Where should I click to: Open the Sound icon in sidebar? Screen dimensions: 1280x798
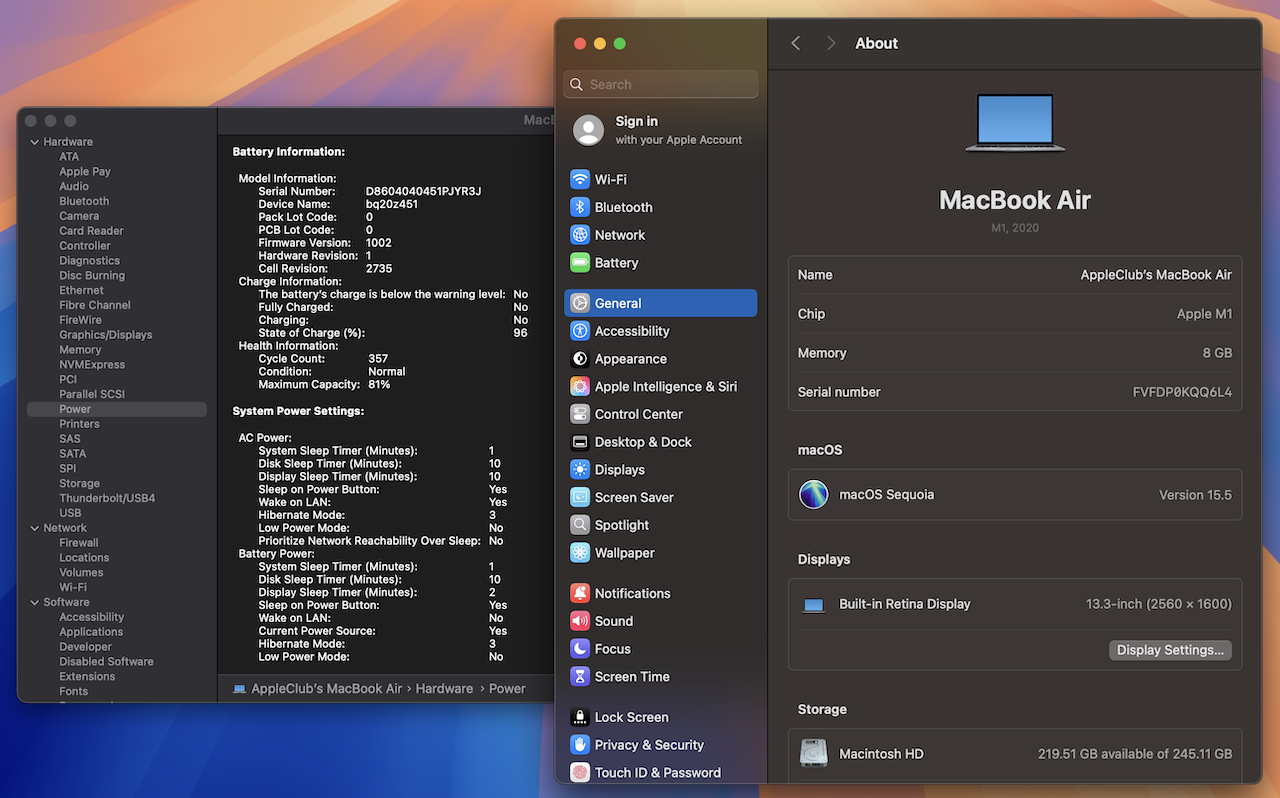580,621
